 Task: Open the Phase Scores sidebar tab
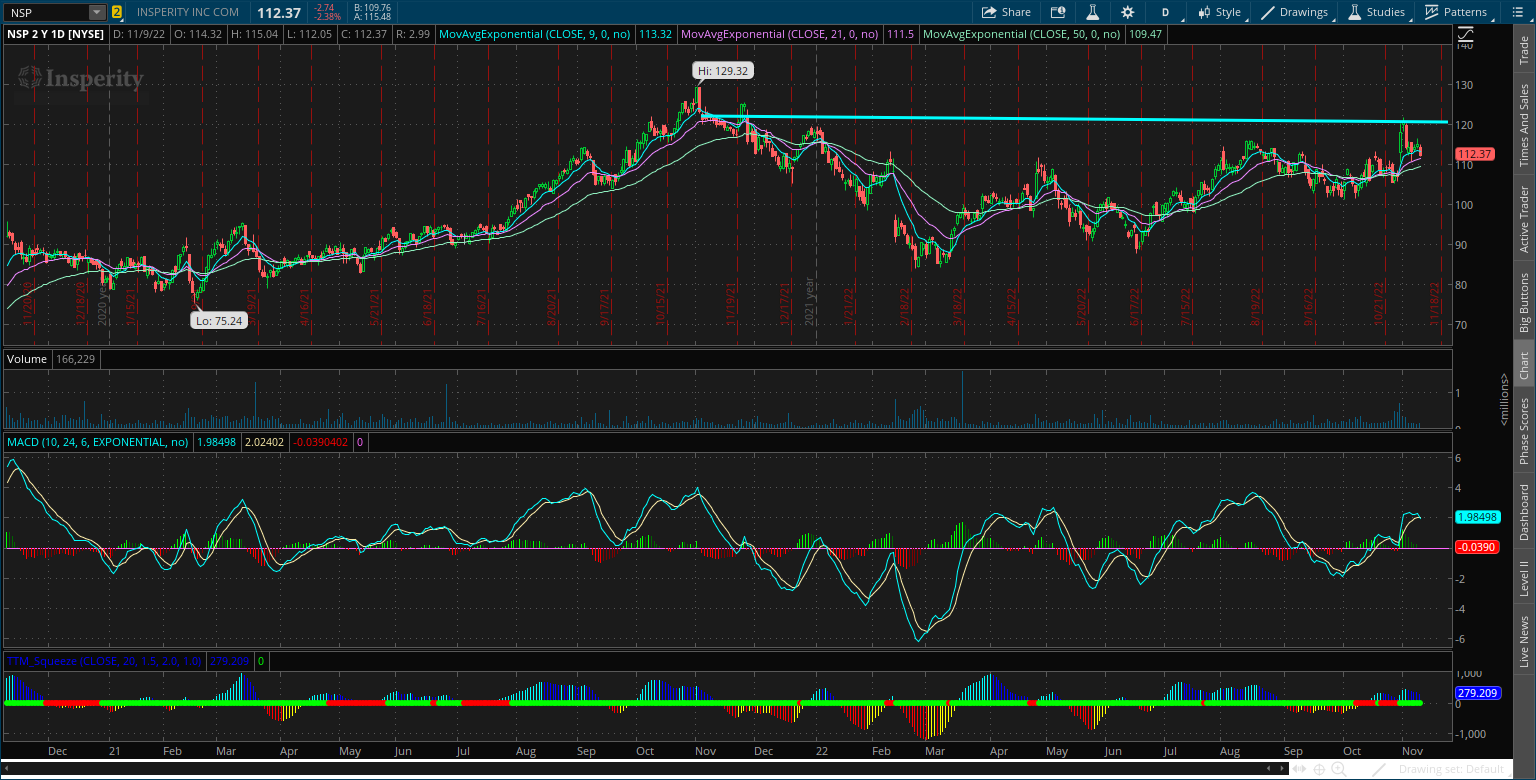coord(1524,432)
